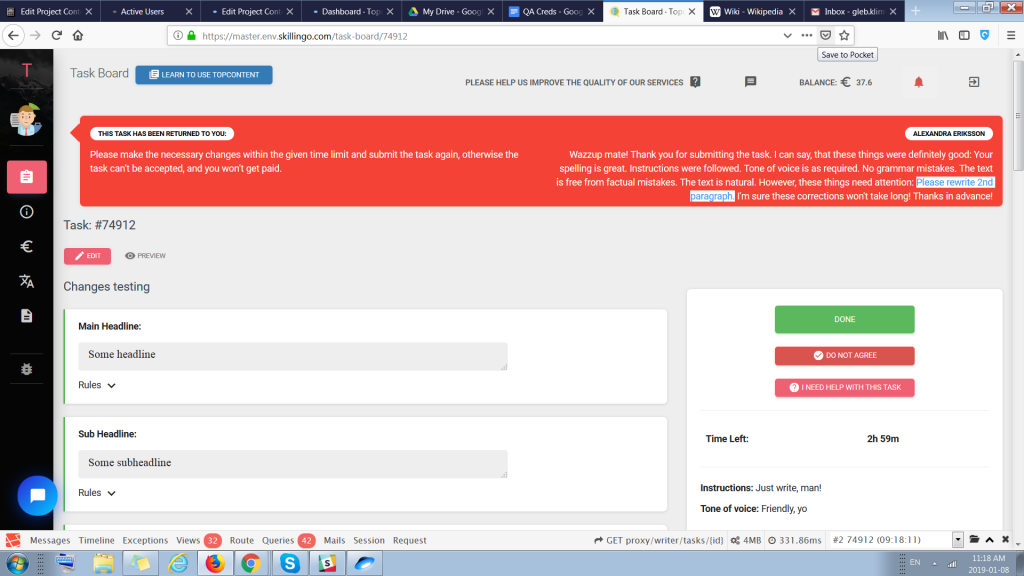This screenshot has height=576, width=1024.
Task: Open the notifications bell icon
Action: tap(921, 82)
